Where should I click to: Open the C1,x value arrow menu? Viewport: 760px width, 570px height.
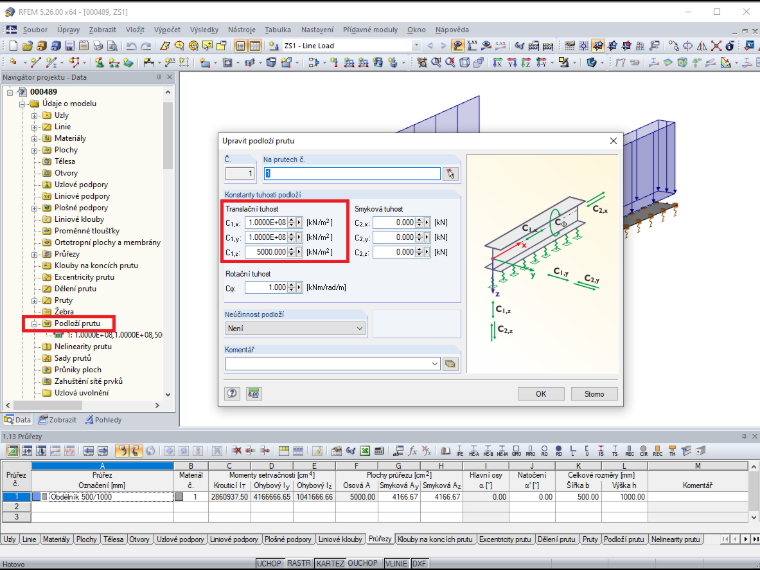click(299, 222)
